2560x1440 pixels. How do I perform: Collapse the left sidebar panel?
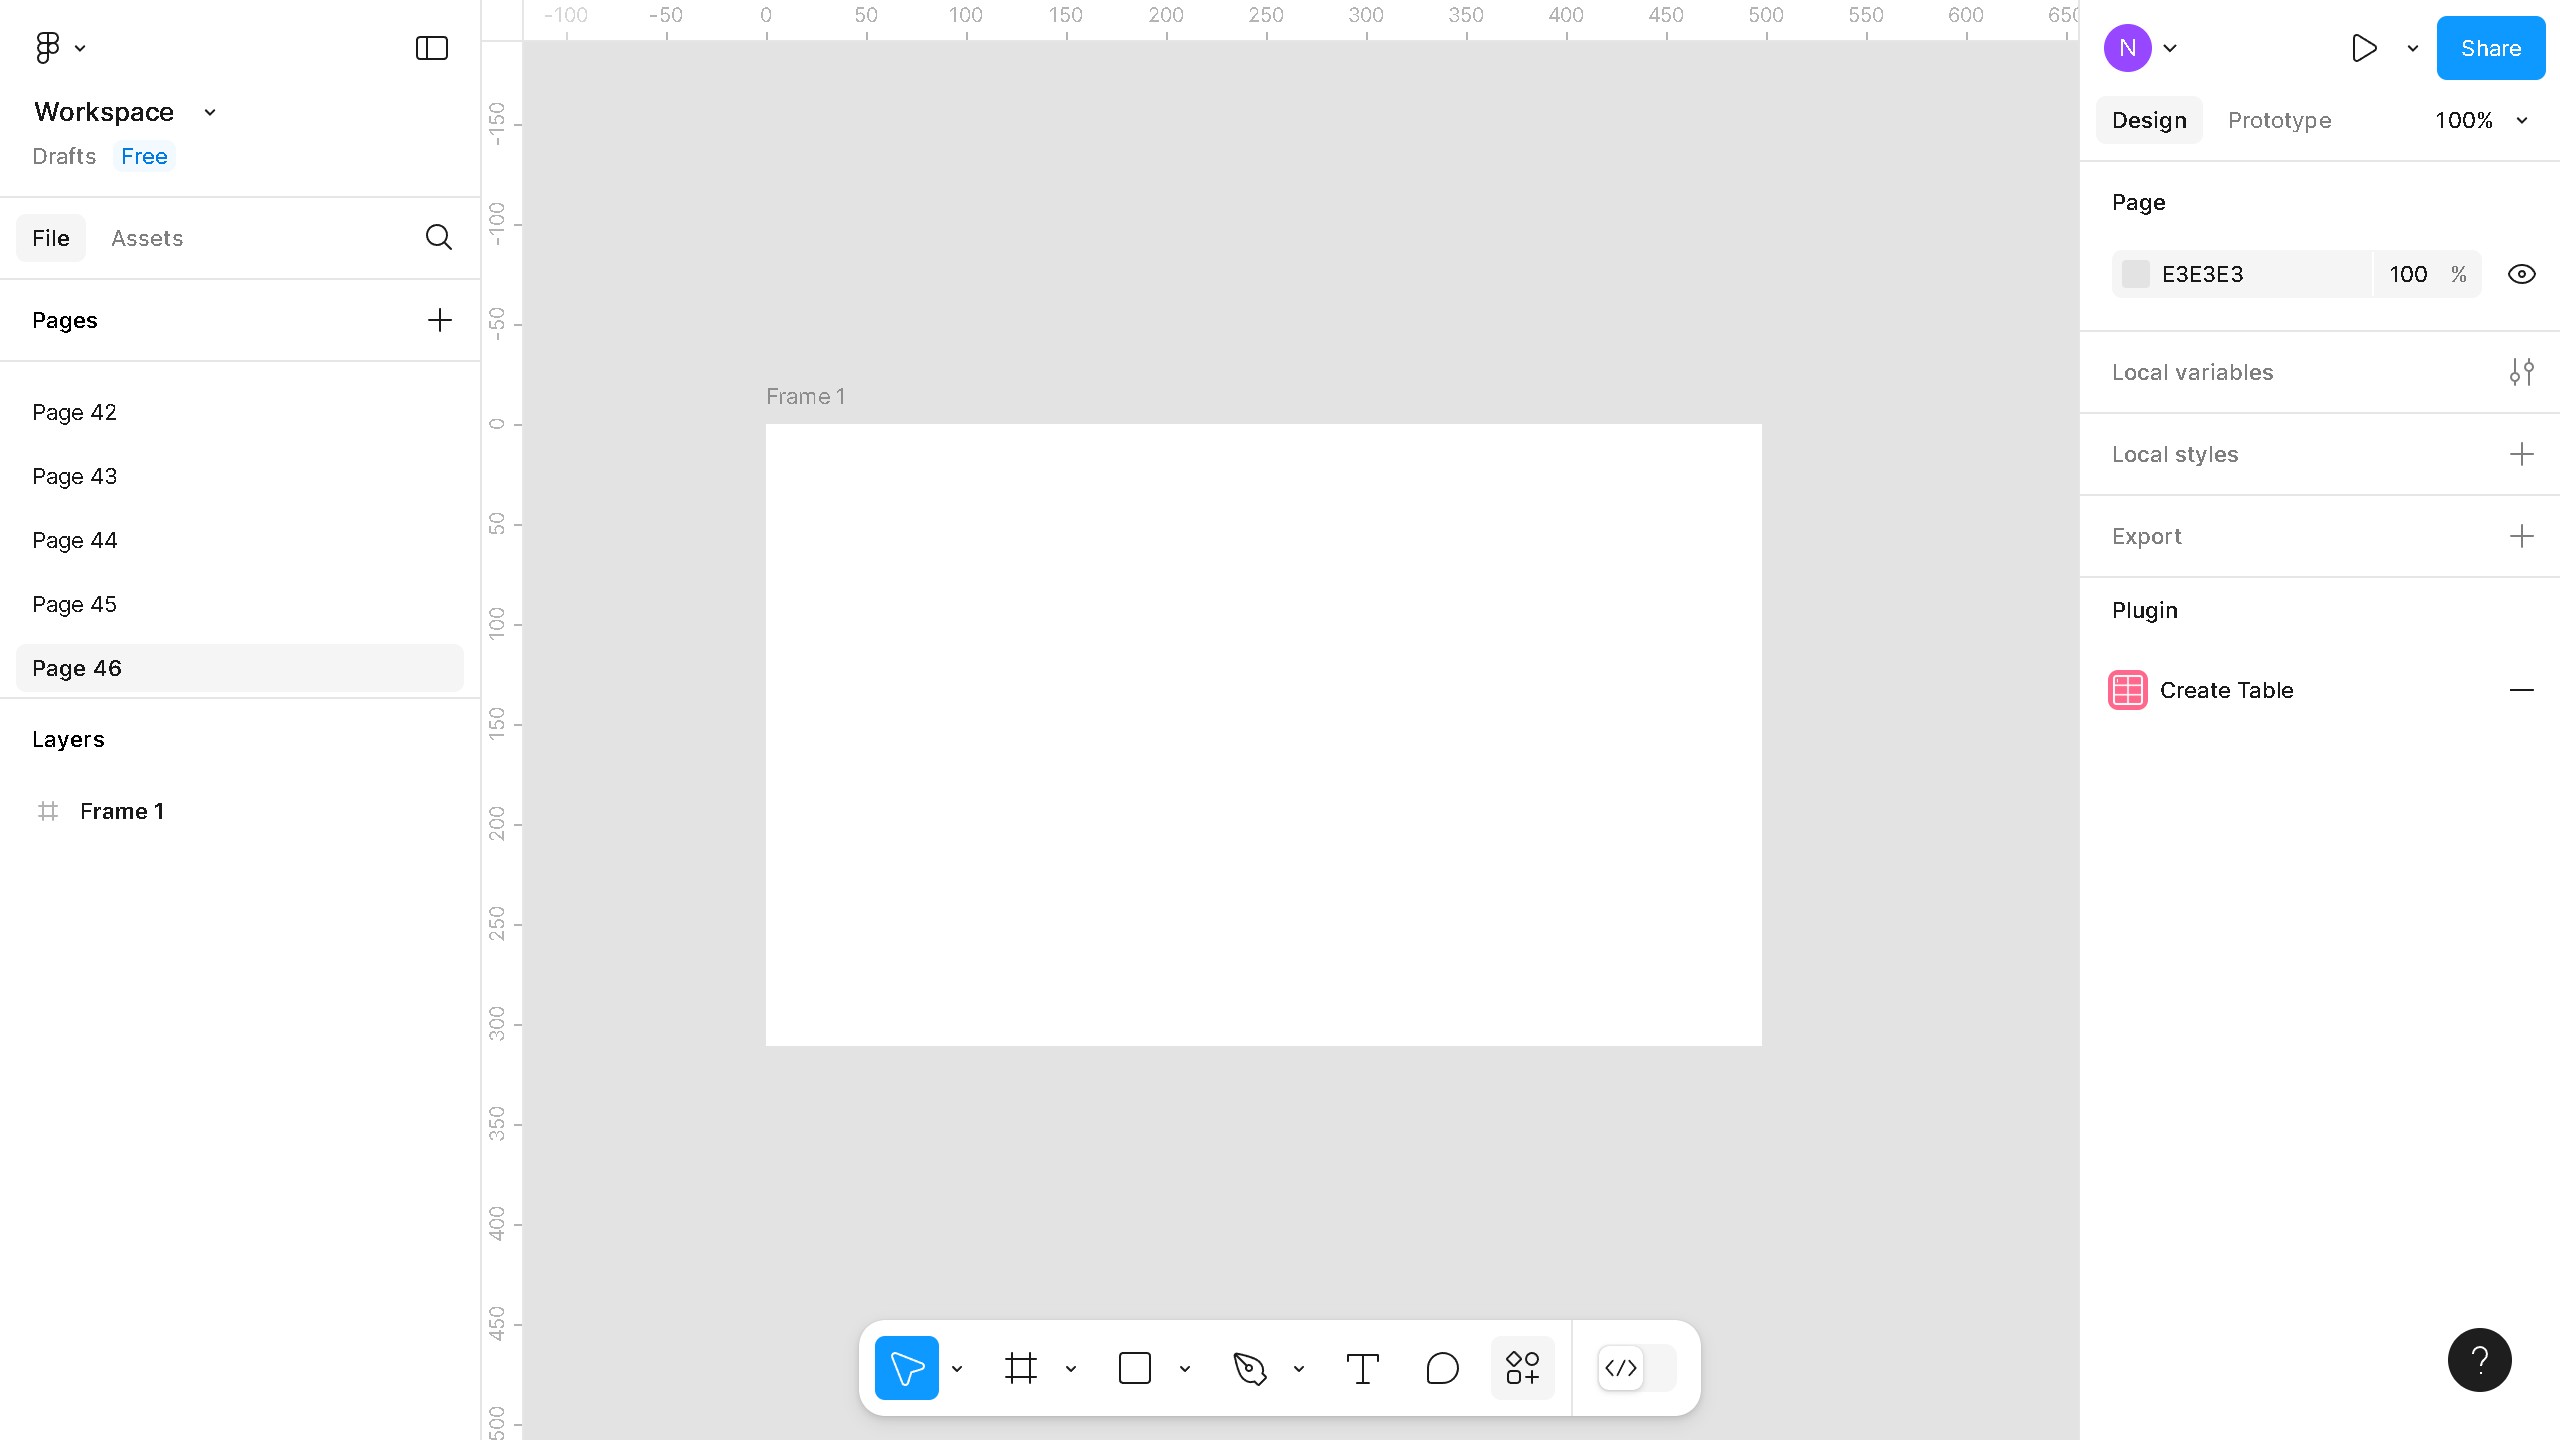click(430, 47)
